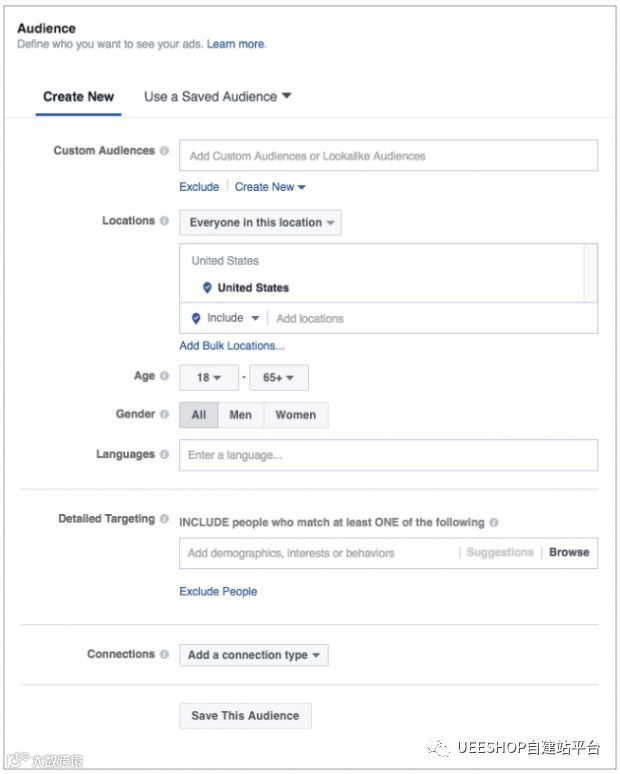Click Save This Audience button
This screenshot has width=620, height=774.
click(245, 716)
